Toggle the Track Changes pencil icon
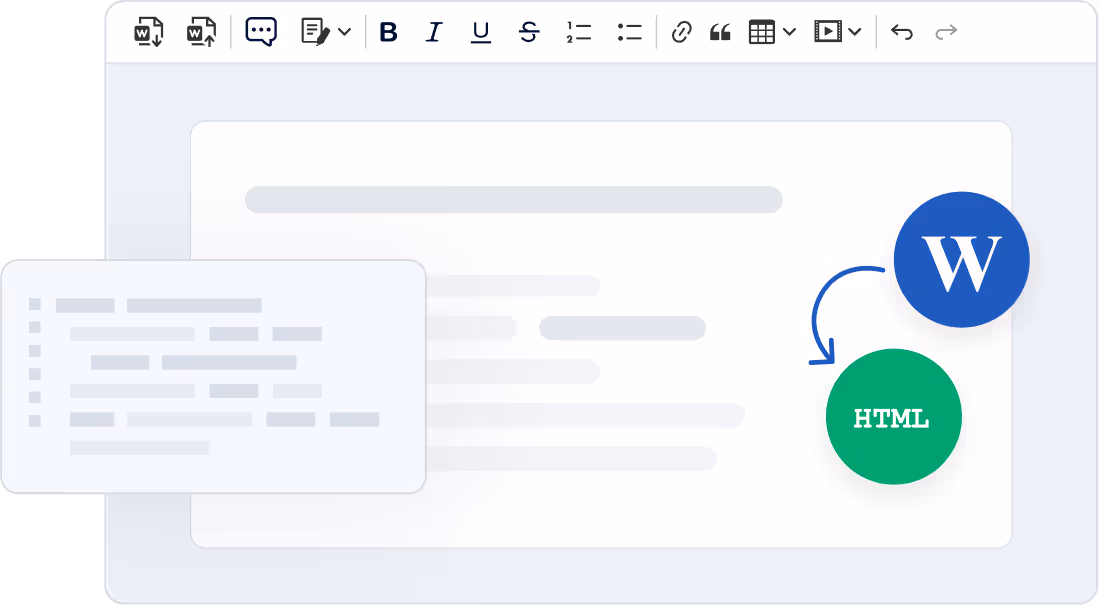 point(316,32)
